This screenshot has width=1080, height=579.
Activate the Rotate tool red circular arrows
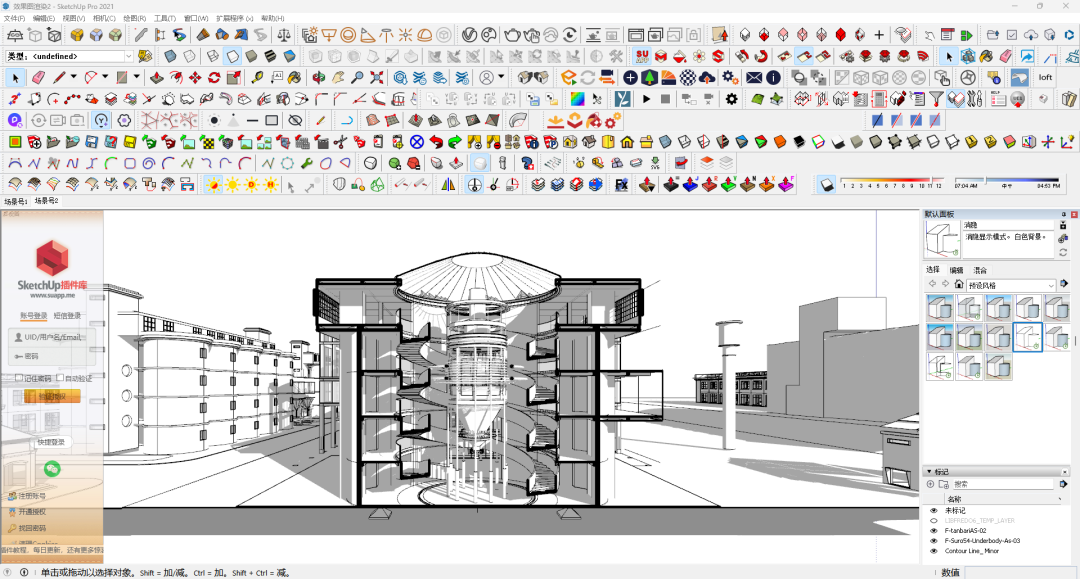(x=214, y=78)
